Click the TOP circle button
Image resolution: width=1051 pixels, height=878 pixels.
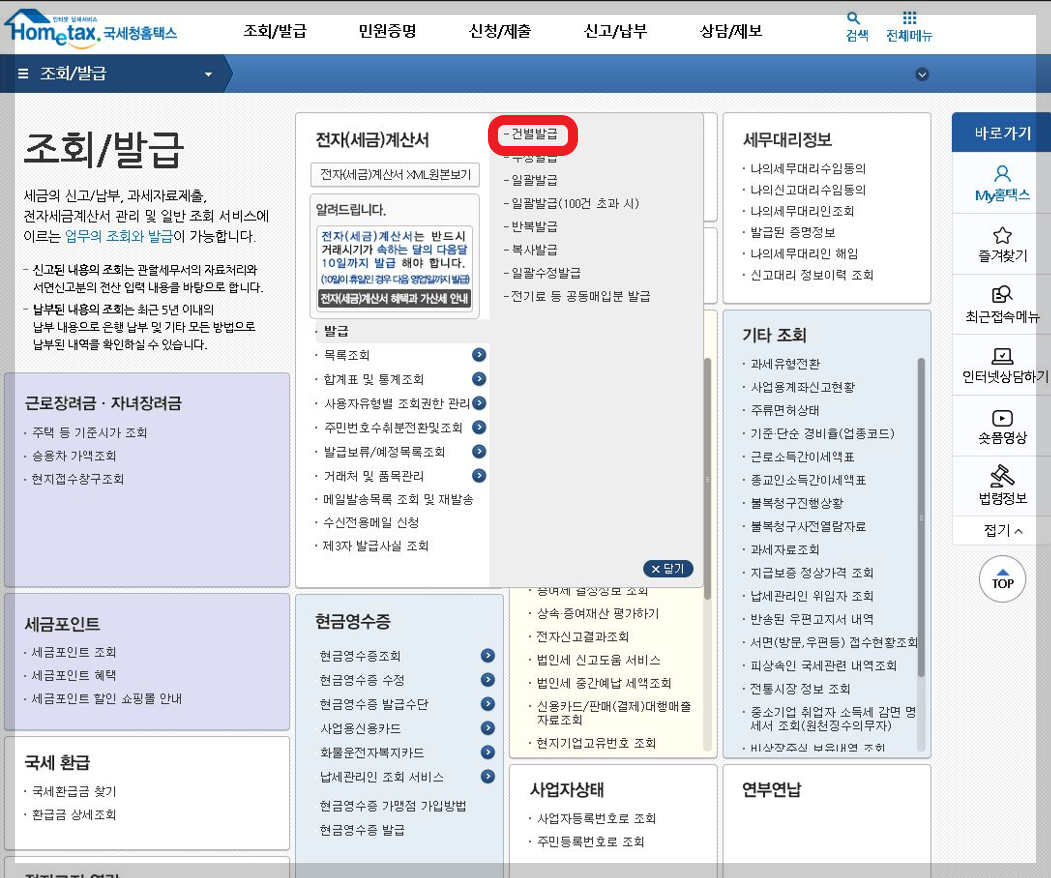pyautogui.click(x=1001, y=579)
